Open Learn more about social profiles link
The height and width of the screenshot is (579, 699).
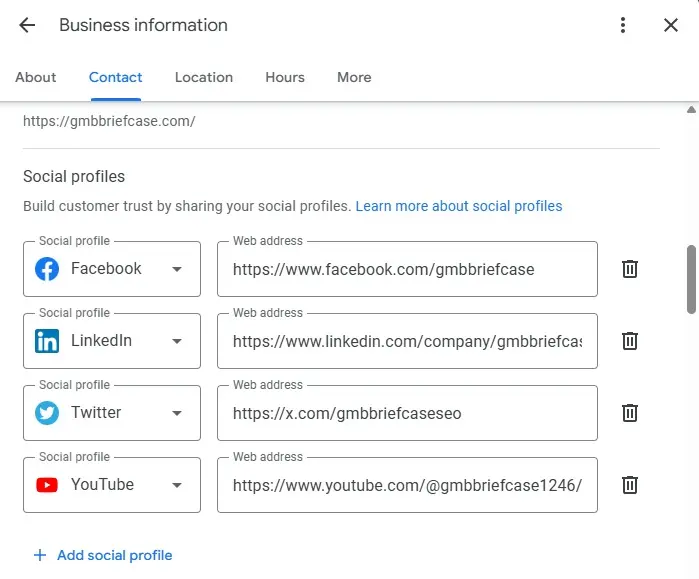(x=459, y=206)
